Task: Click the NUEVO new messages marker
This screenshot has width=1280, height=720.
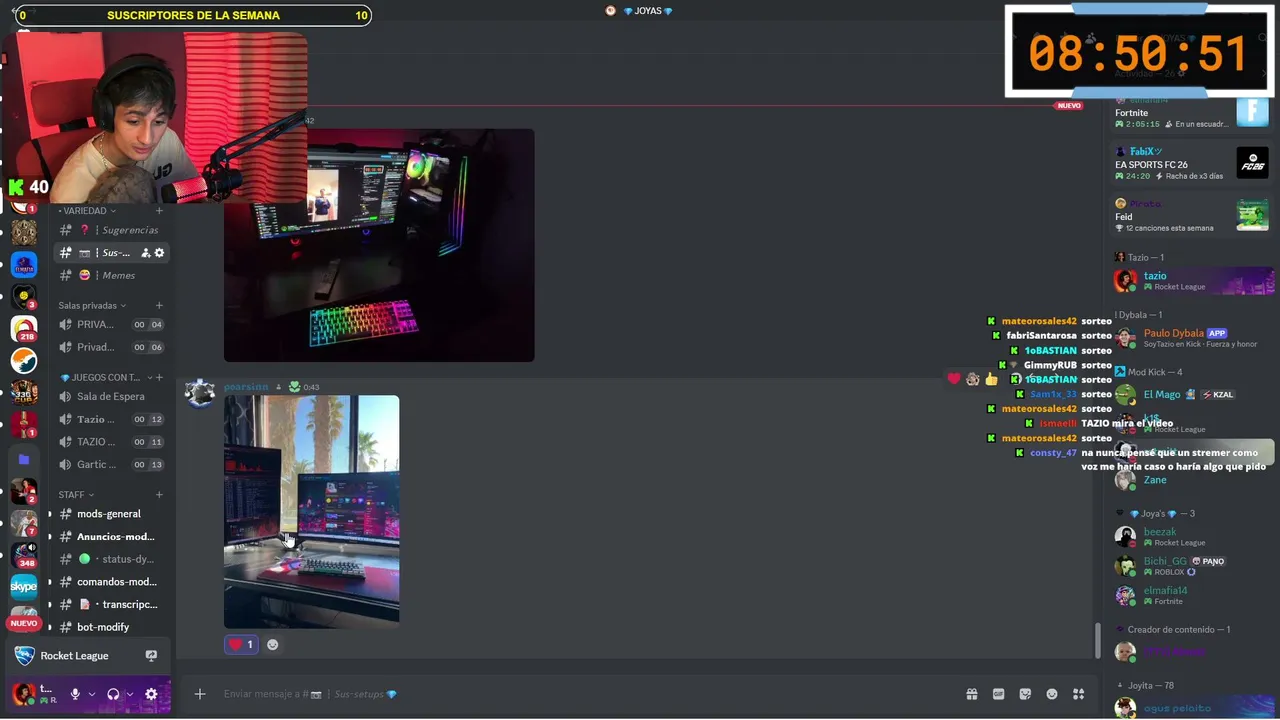Action: tap(1069, 105)
